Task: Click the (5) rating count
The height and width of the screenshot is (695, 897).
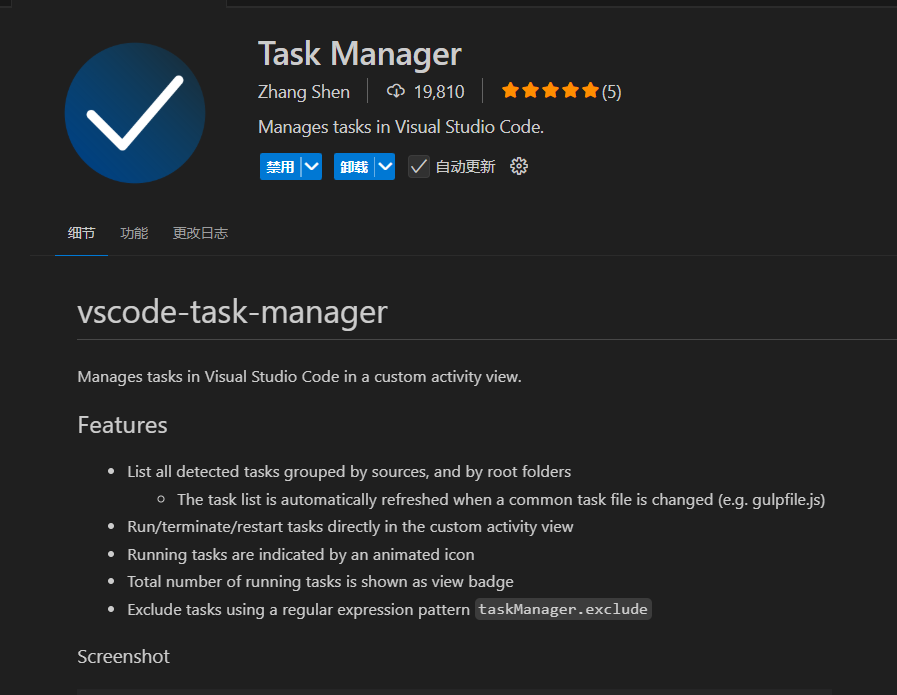Action: (x=611, y=92)
